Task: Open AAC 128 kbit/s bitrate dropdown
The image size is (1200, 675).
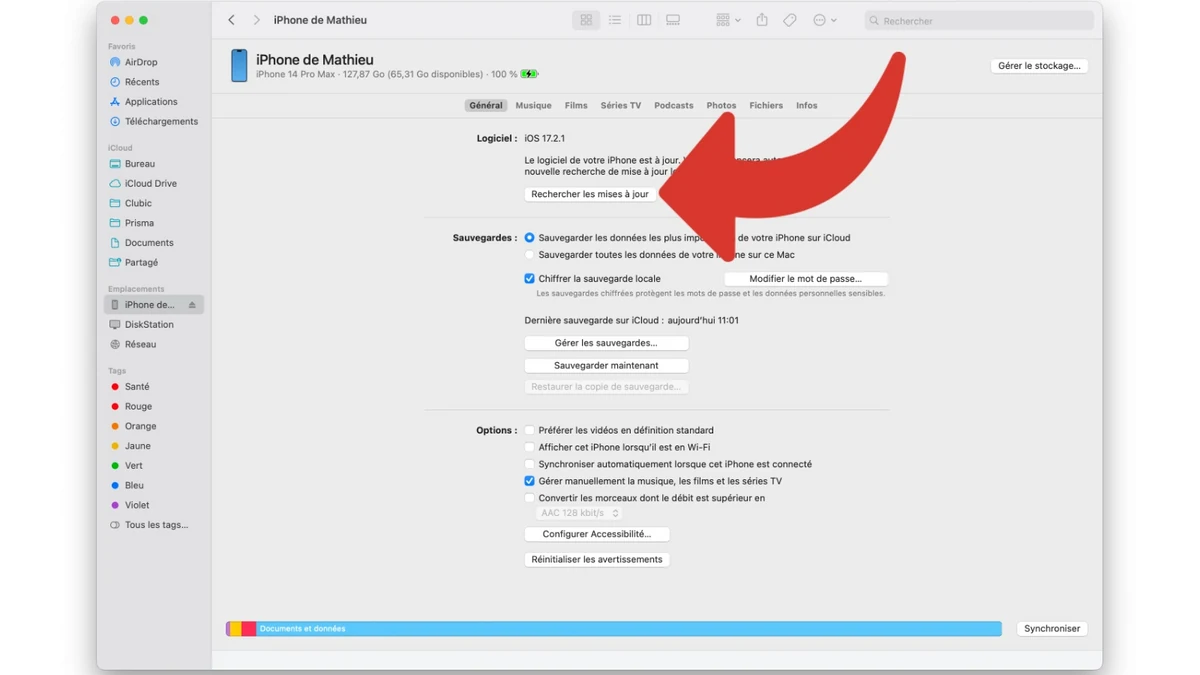Action: pyautogui.click(x=579, y=513)
